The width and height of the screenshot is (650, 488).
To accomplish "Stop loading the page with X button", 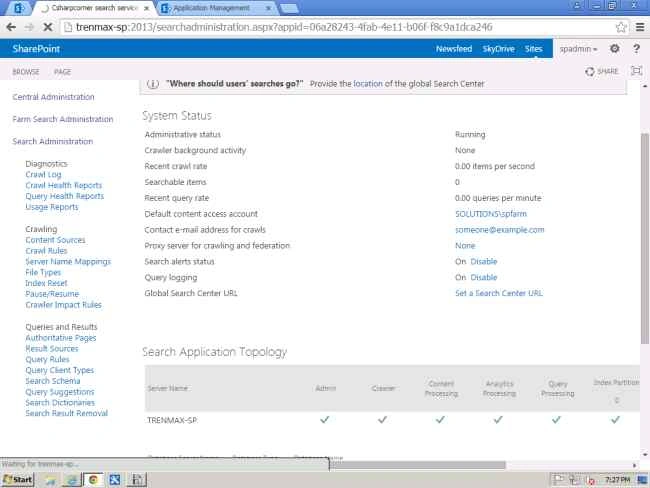I will coord(48,27).
